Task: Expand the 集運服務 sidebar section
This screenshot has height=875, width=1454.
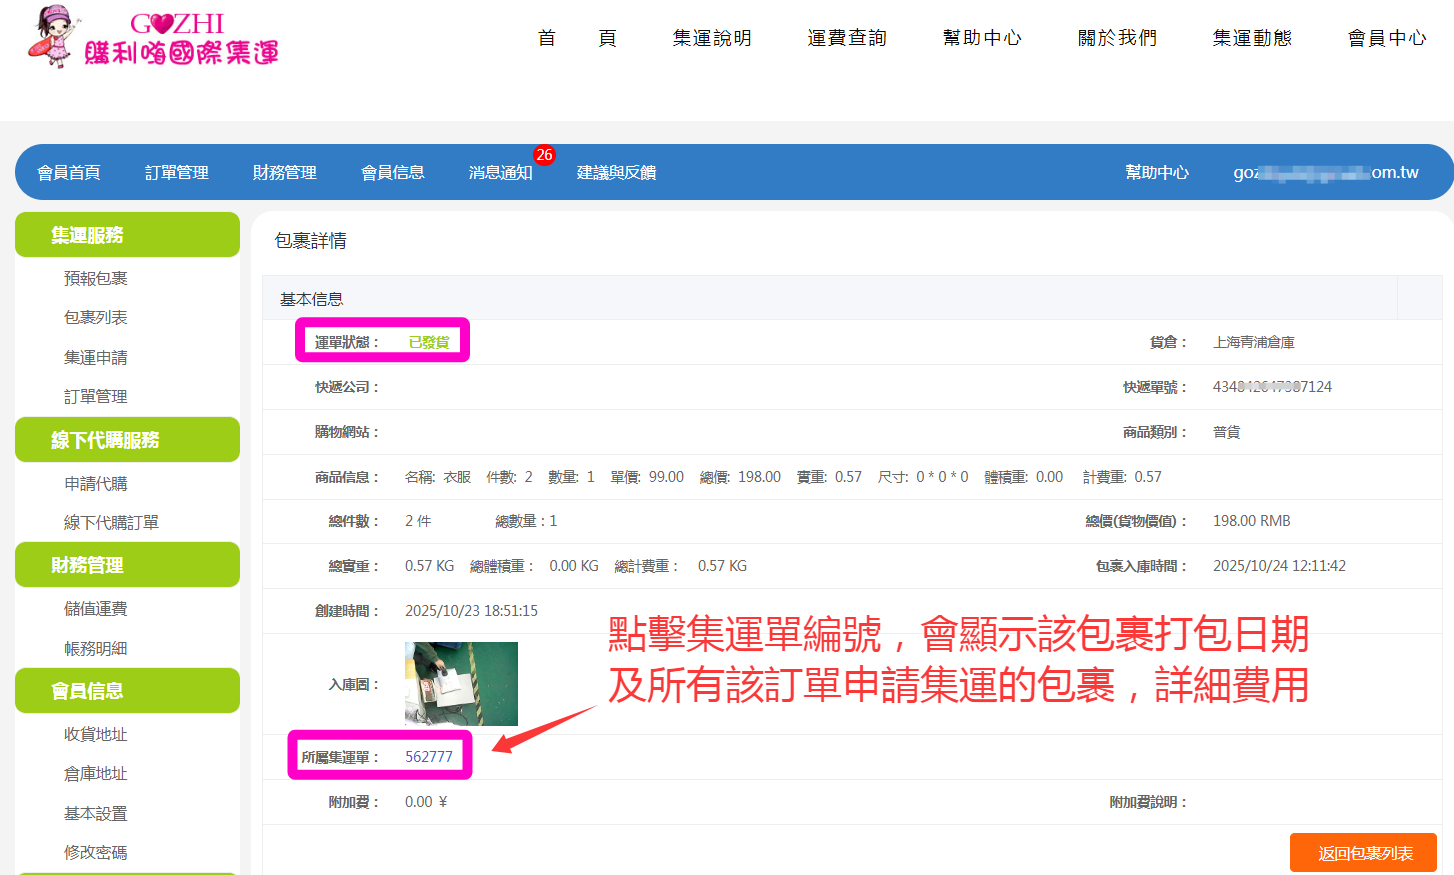Action: (x=127, y=235)
